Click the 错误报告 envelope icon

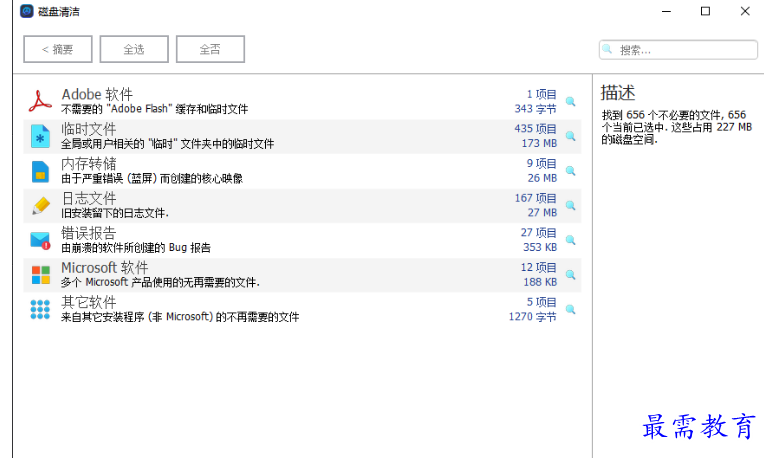(x=40, y=240)
